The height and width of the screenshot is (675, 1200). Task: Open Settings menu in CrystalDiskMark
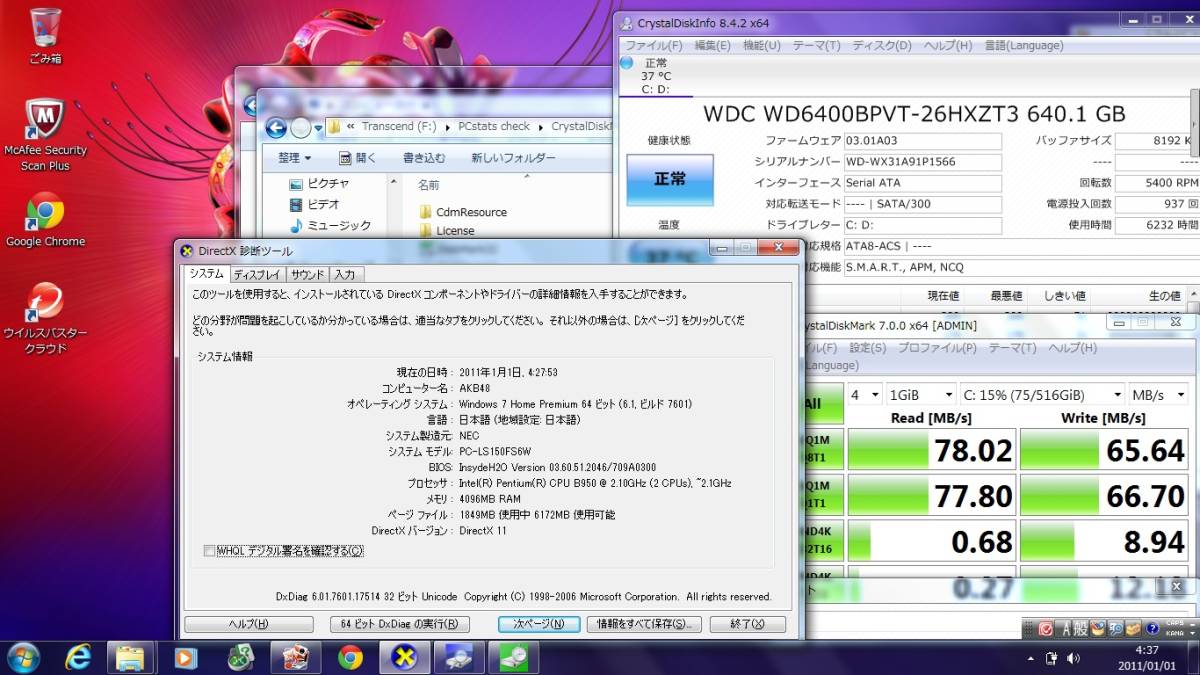(x=867, y=348)
